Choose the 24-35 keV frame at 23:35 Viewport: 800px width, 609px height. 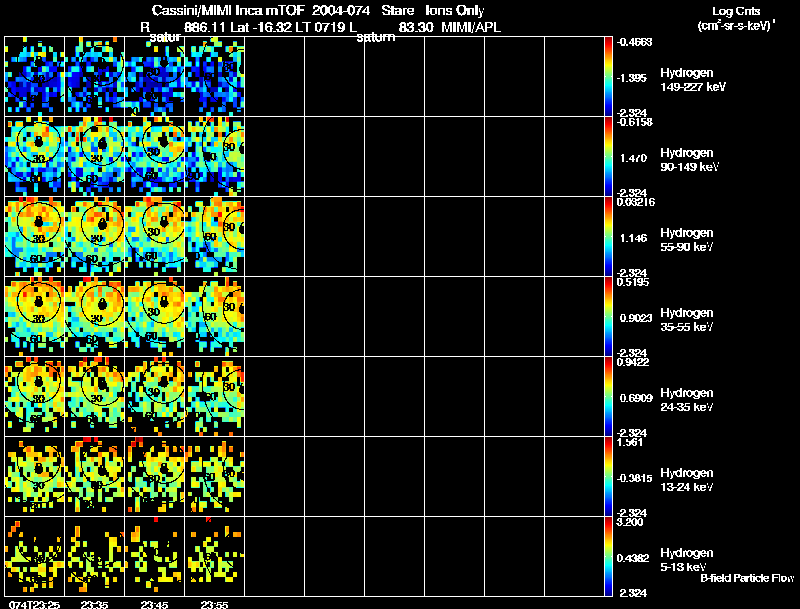pyautogui.click(x=94, y=397)
